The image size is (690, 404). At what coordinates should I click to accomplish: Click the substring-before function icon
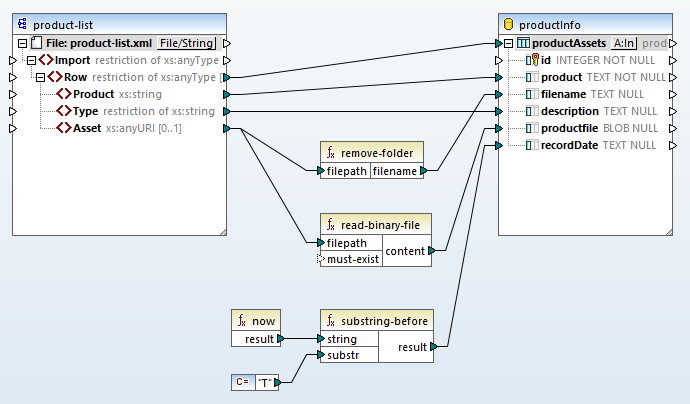331,321
